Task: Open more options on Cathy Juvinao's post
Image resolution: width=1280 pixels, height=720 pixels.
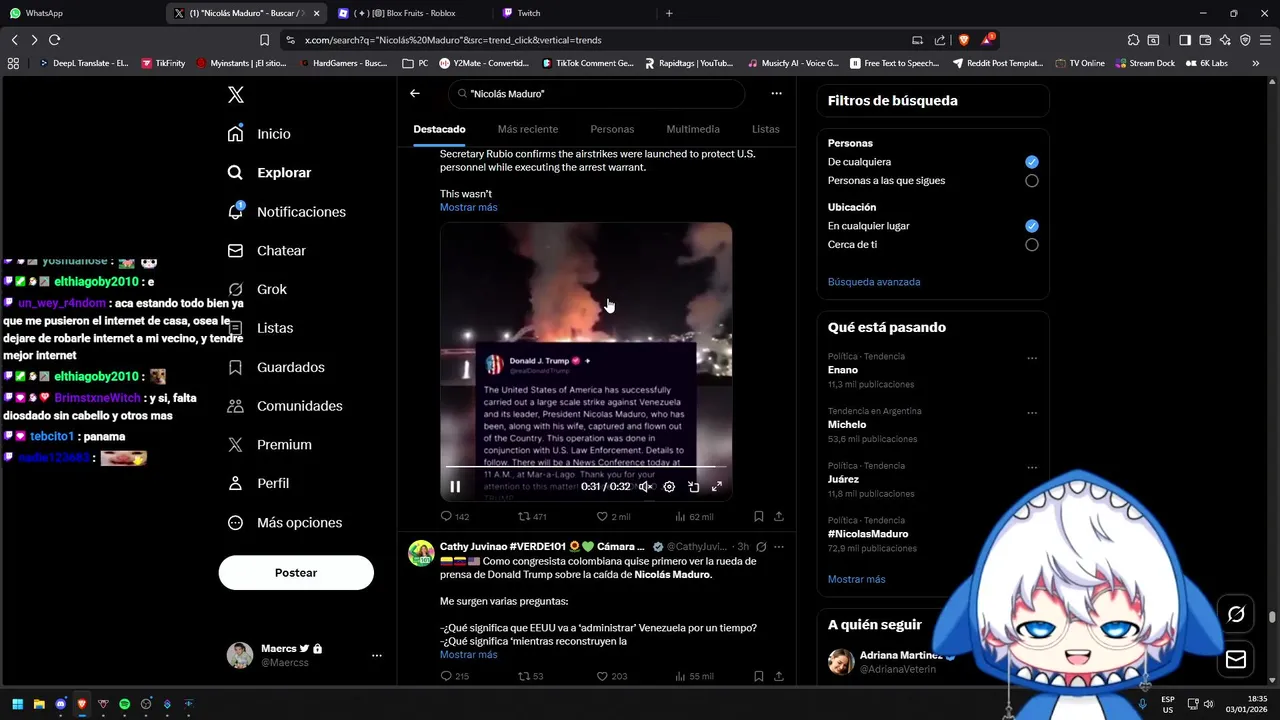Action: tap(779, 547)
